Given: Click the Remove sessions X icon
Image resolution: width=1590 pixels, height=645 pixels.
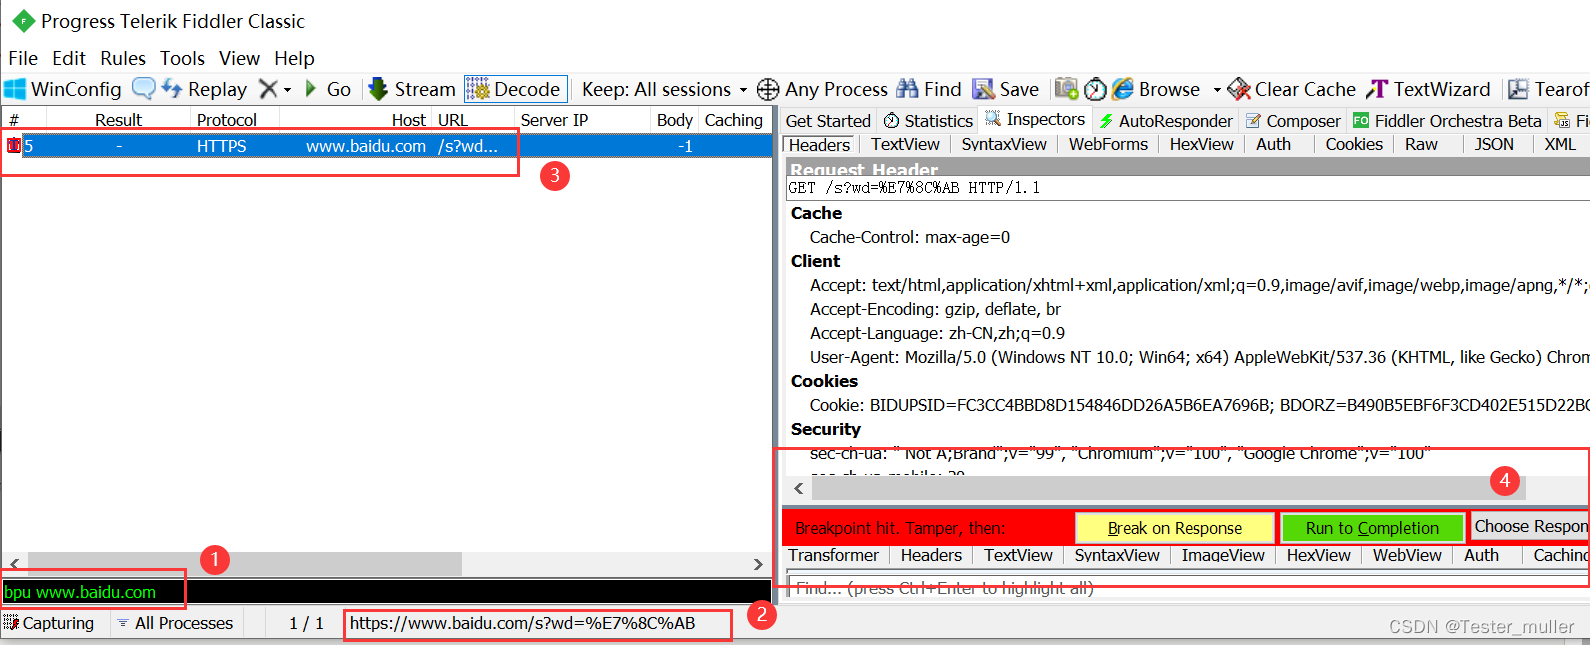Looking at the screenshot, I should [x=268, y=89].
